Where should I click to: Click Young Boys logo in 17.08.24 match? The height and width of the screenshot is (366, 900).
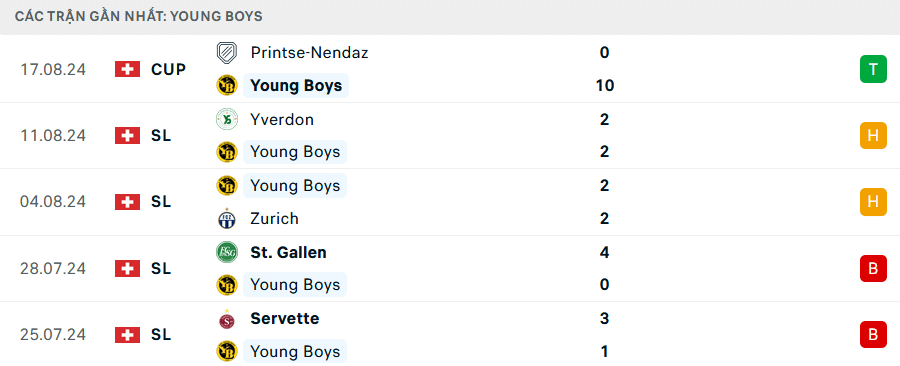[x=227, y=85]
